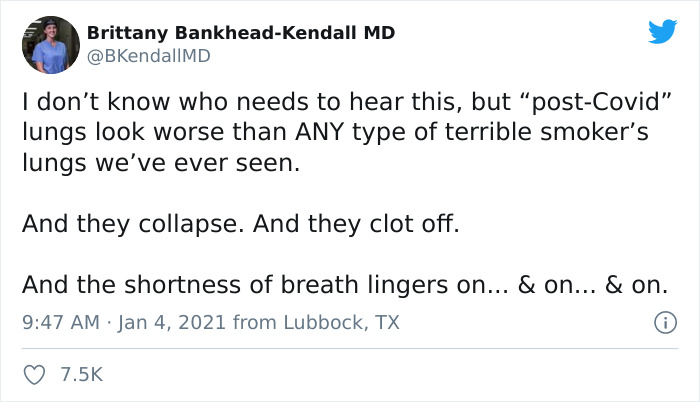
Task: Click the sentence "And they clot off."
Action: point(357,223)
